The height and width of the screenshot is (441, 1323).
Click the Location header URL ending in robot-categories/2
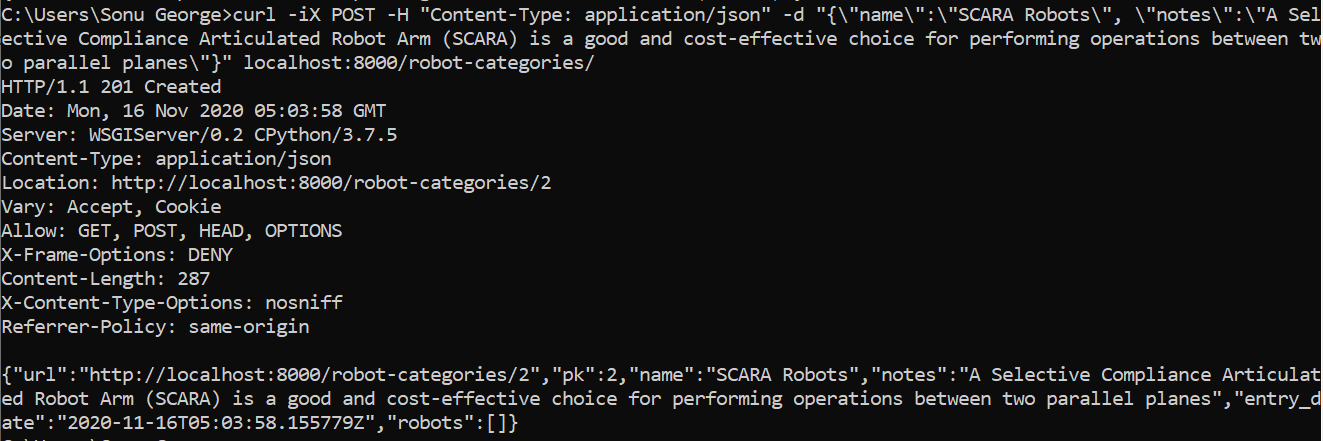pos(330,183)
